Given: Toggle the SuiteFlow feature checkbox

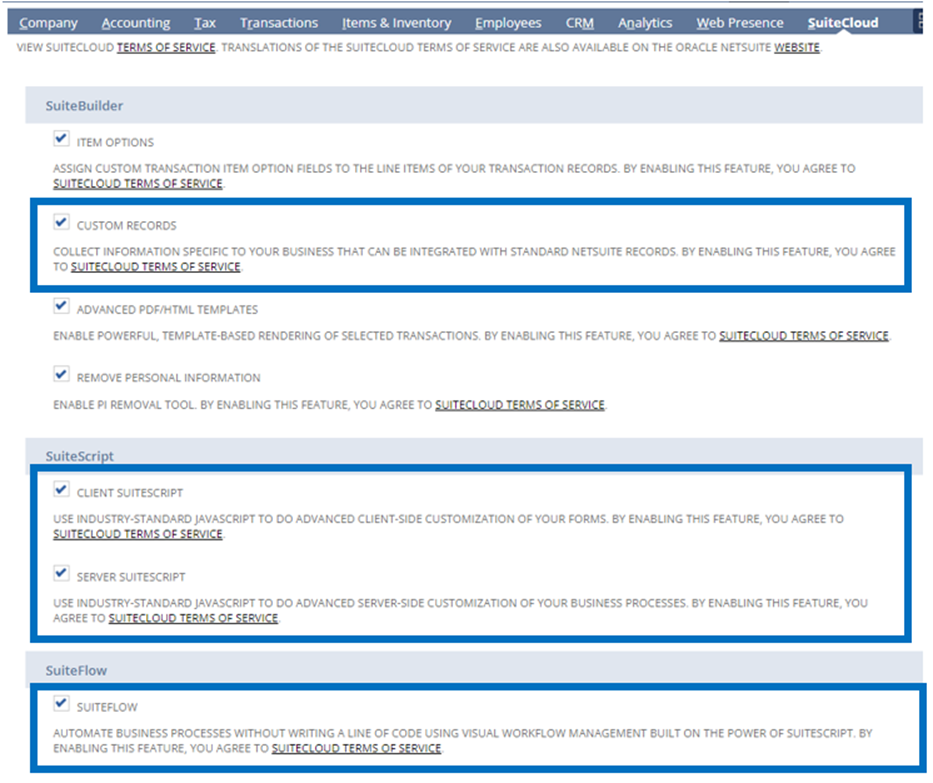Looking at the screenshot, I should point(61,703).
